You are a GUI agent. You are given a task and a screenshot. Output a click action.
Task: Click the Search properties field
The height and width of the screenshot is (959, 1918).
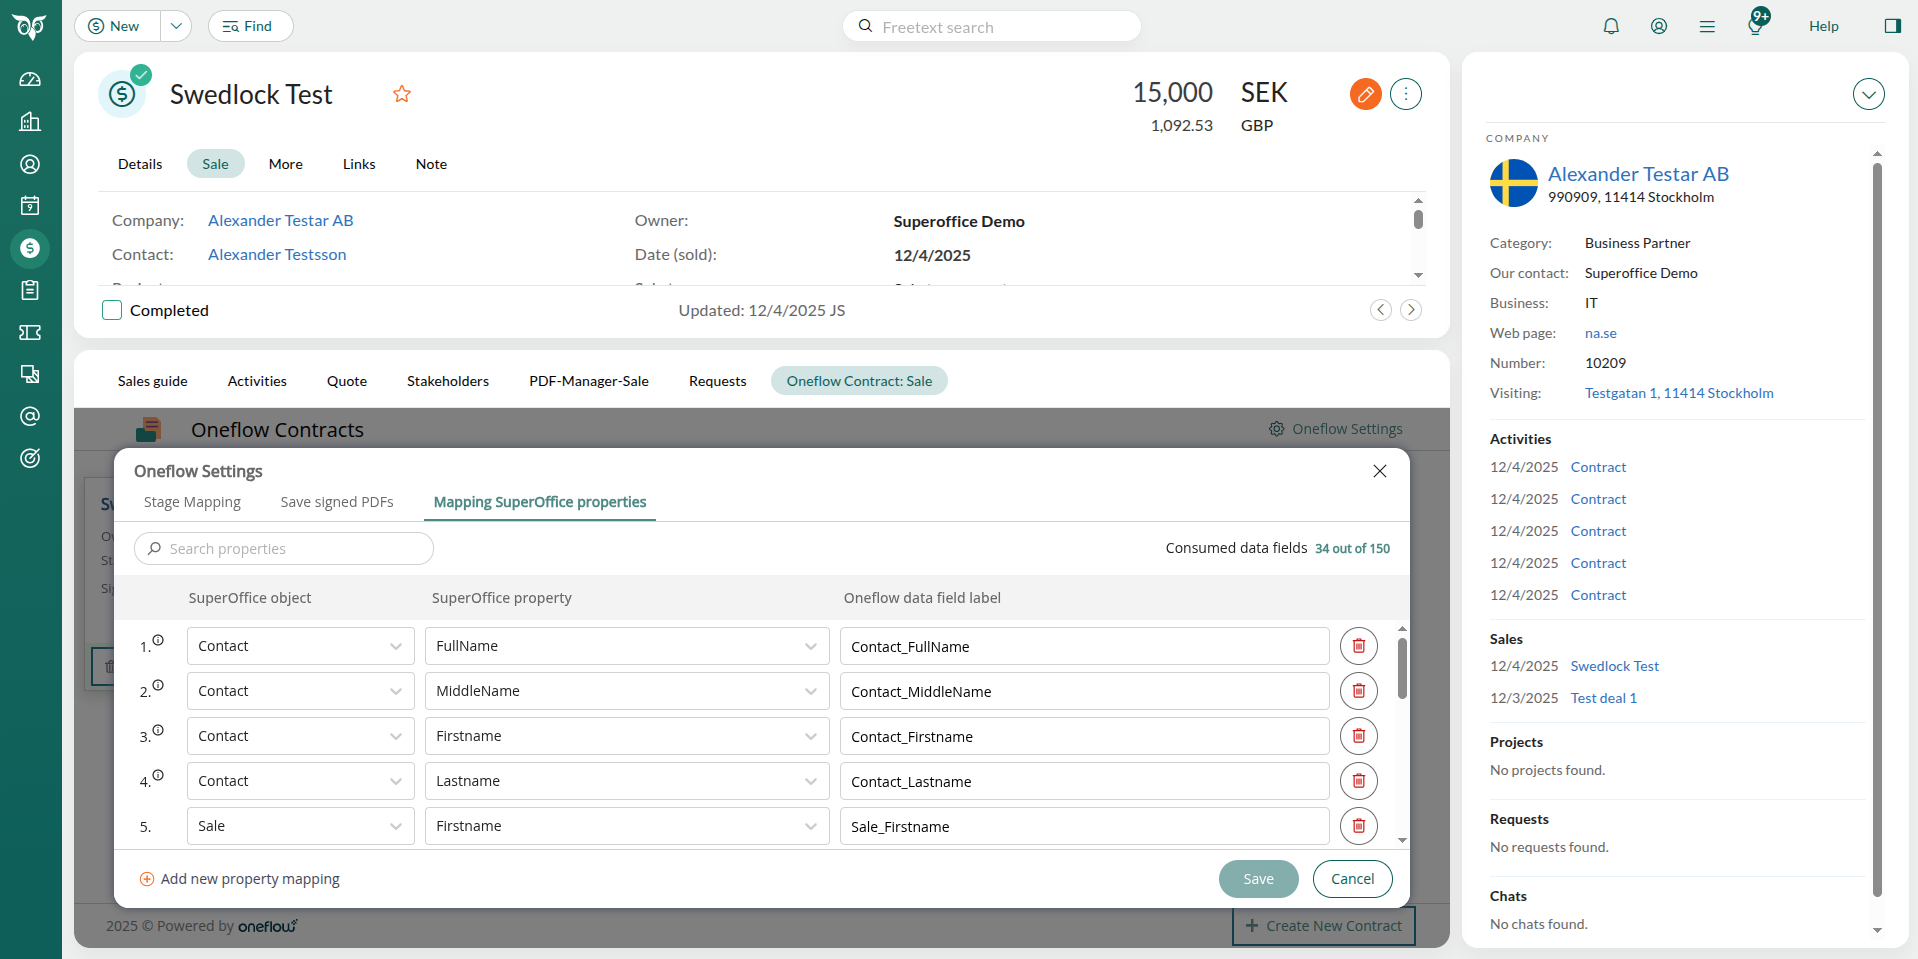click(284, 548)
